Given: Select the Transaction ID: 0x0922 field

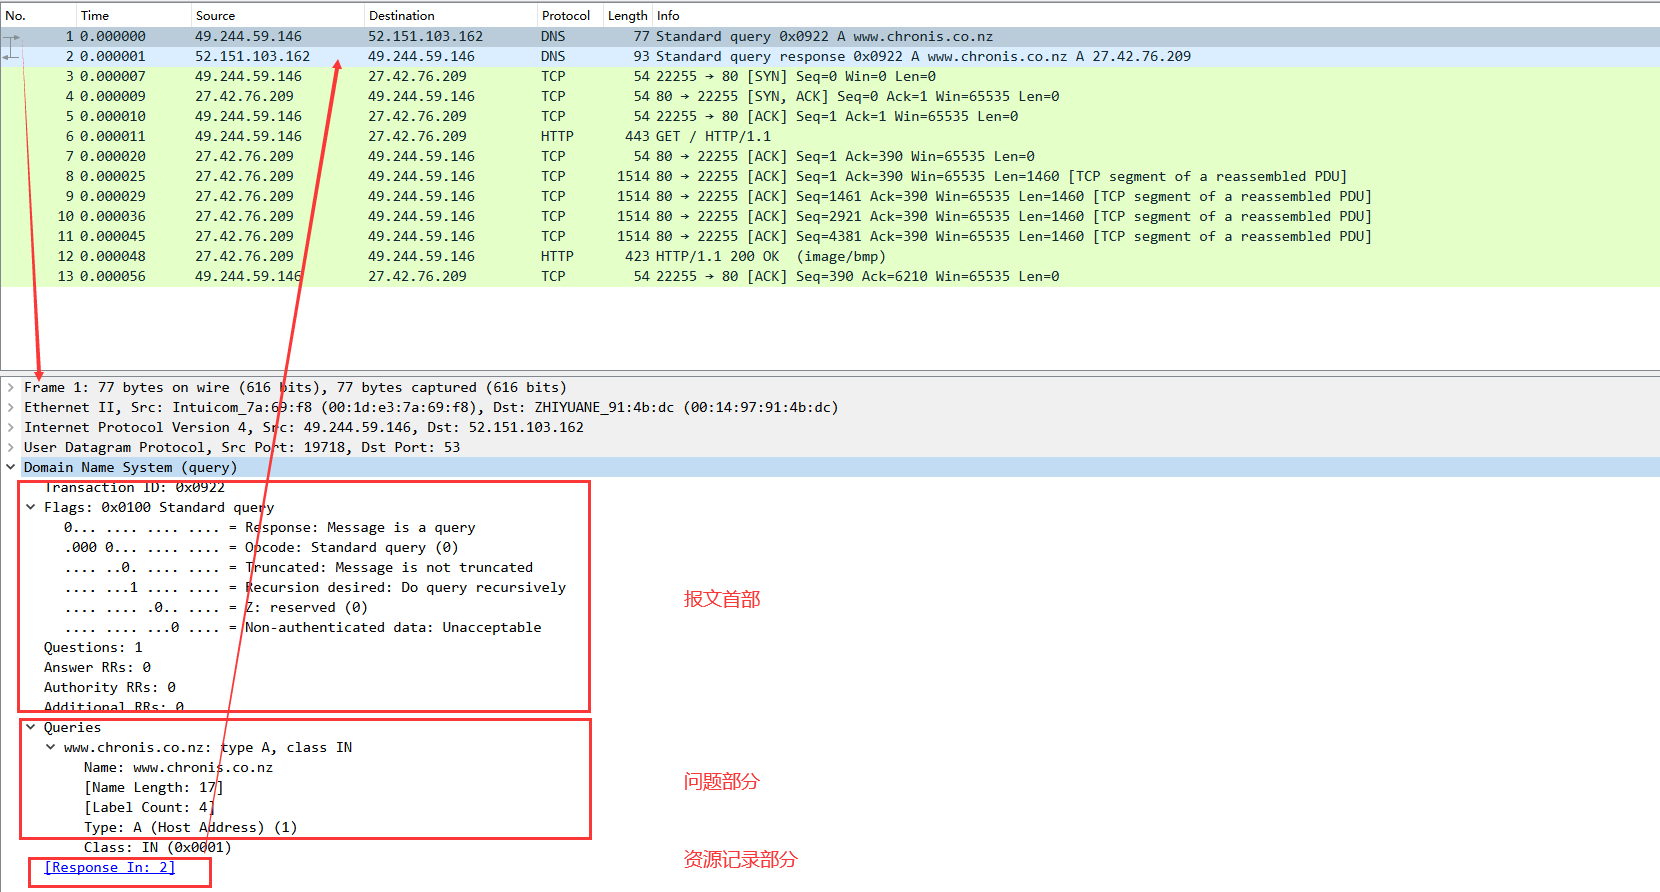Looking at the screenshot, I should tap(135, 487).
